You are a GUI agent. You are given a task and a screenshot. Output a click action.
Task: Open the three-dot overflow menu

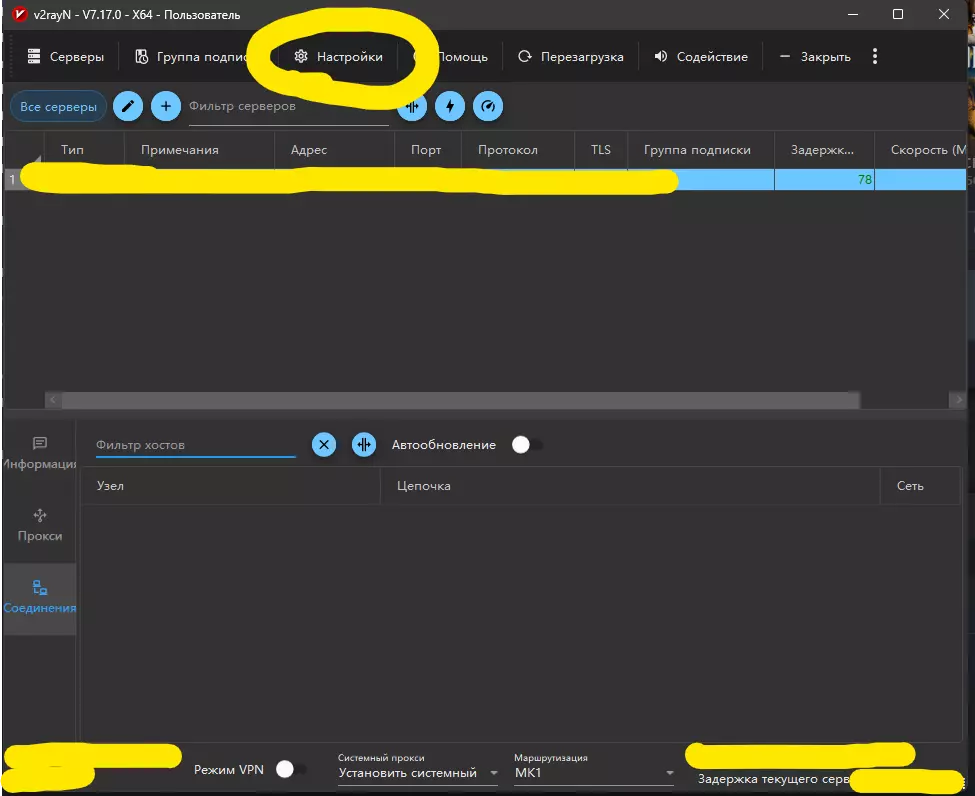875,57
